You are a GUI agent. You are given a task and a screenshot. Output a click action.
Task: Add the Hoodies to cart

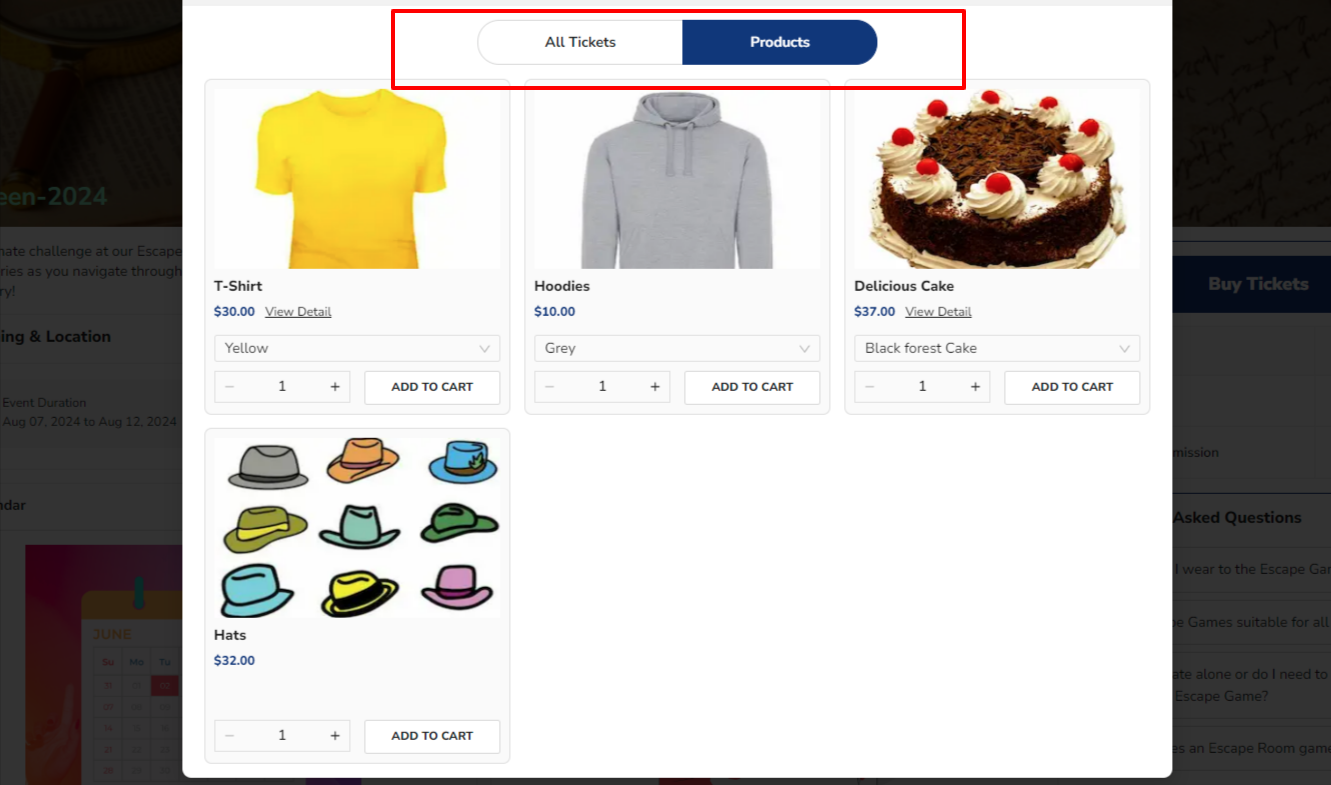pos(752,387)
